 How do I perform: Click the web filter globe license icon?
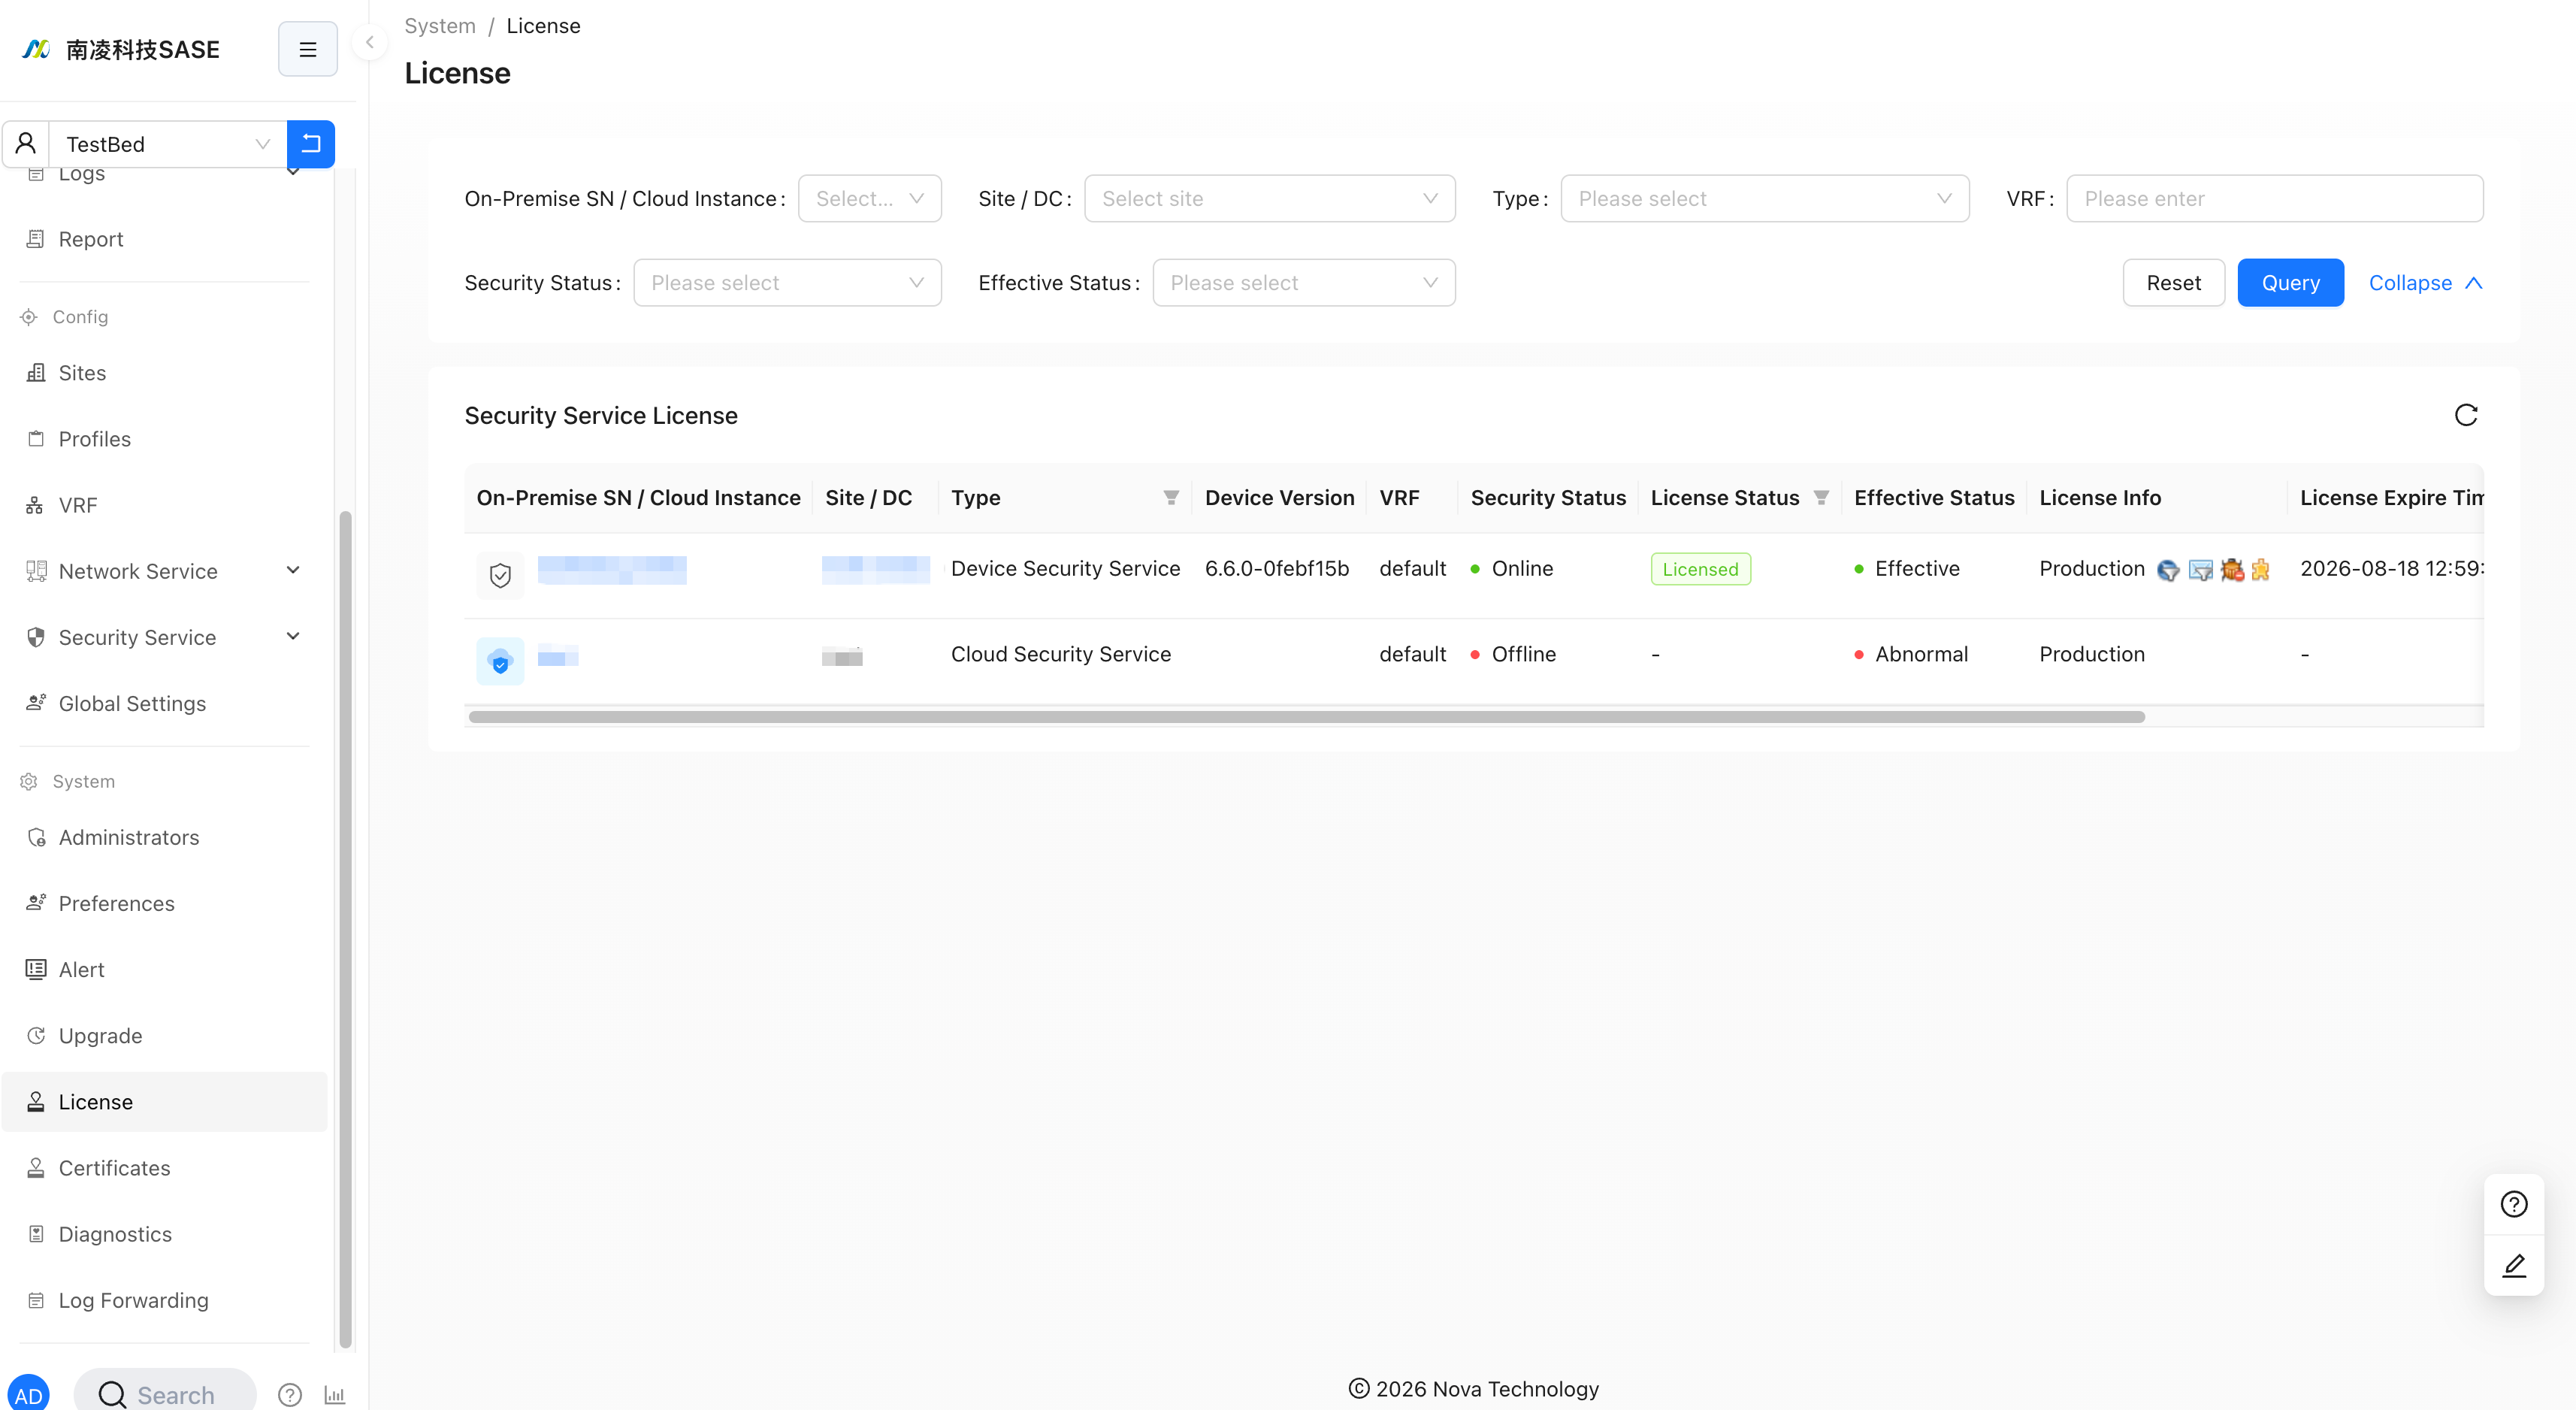point(2168,570)
